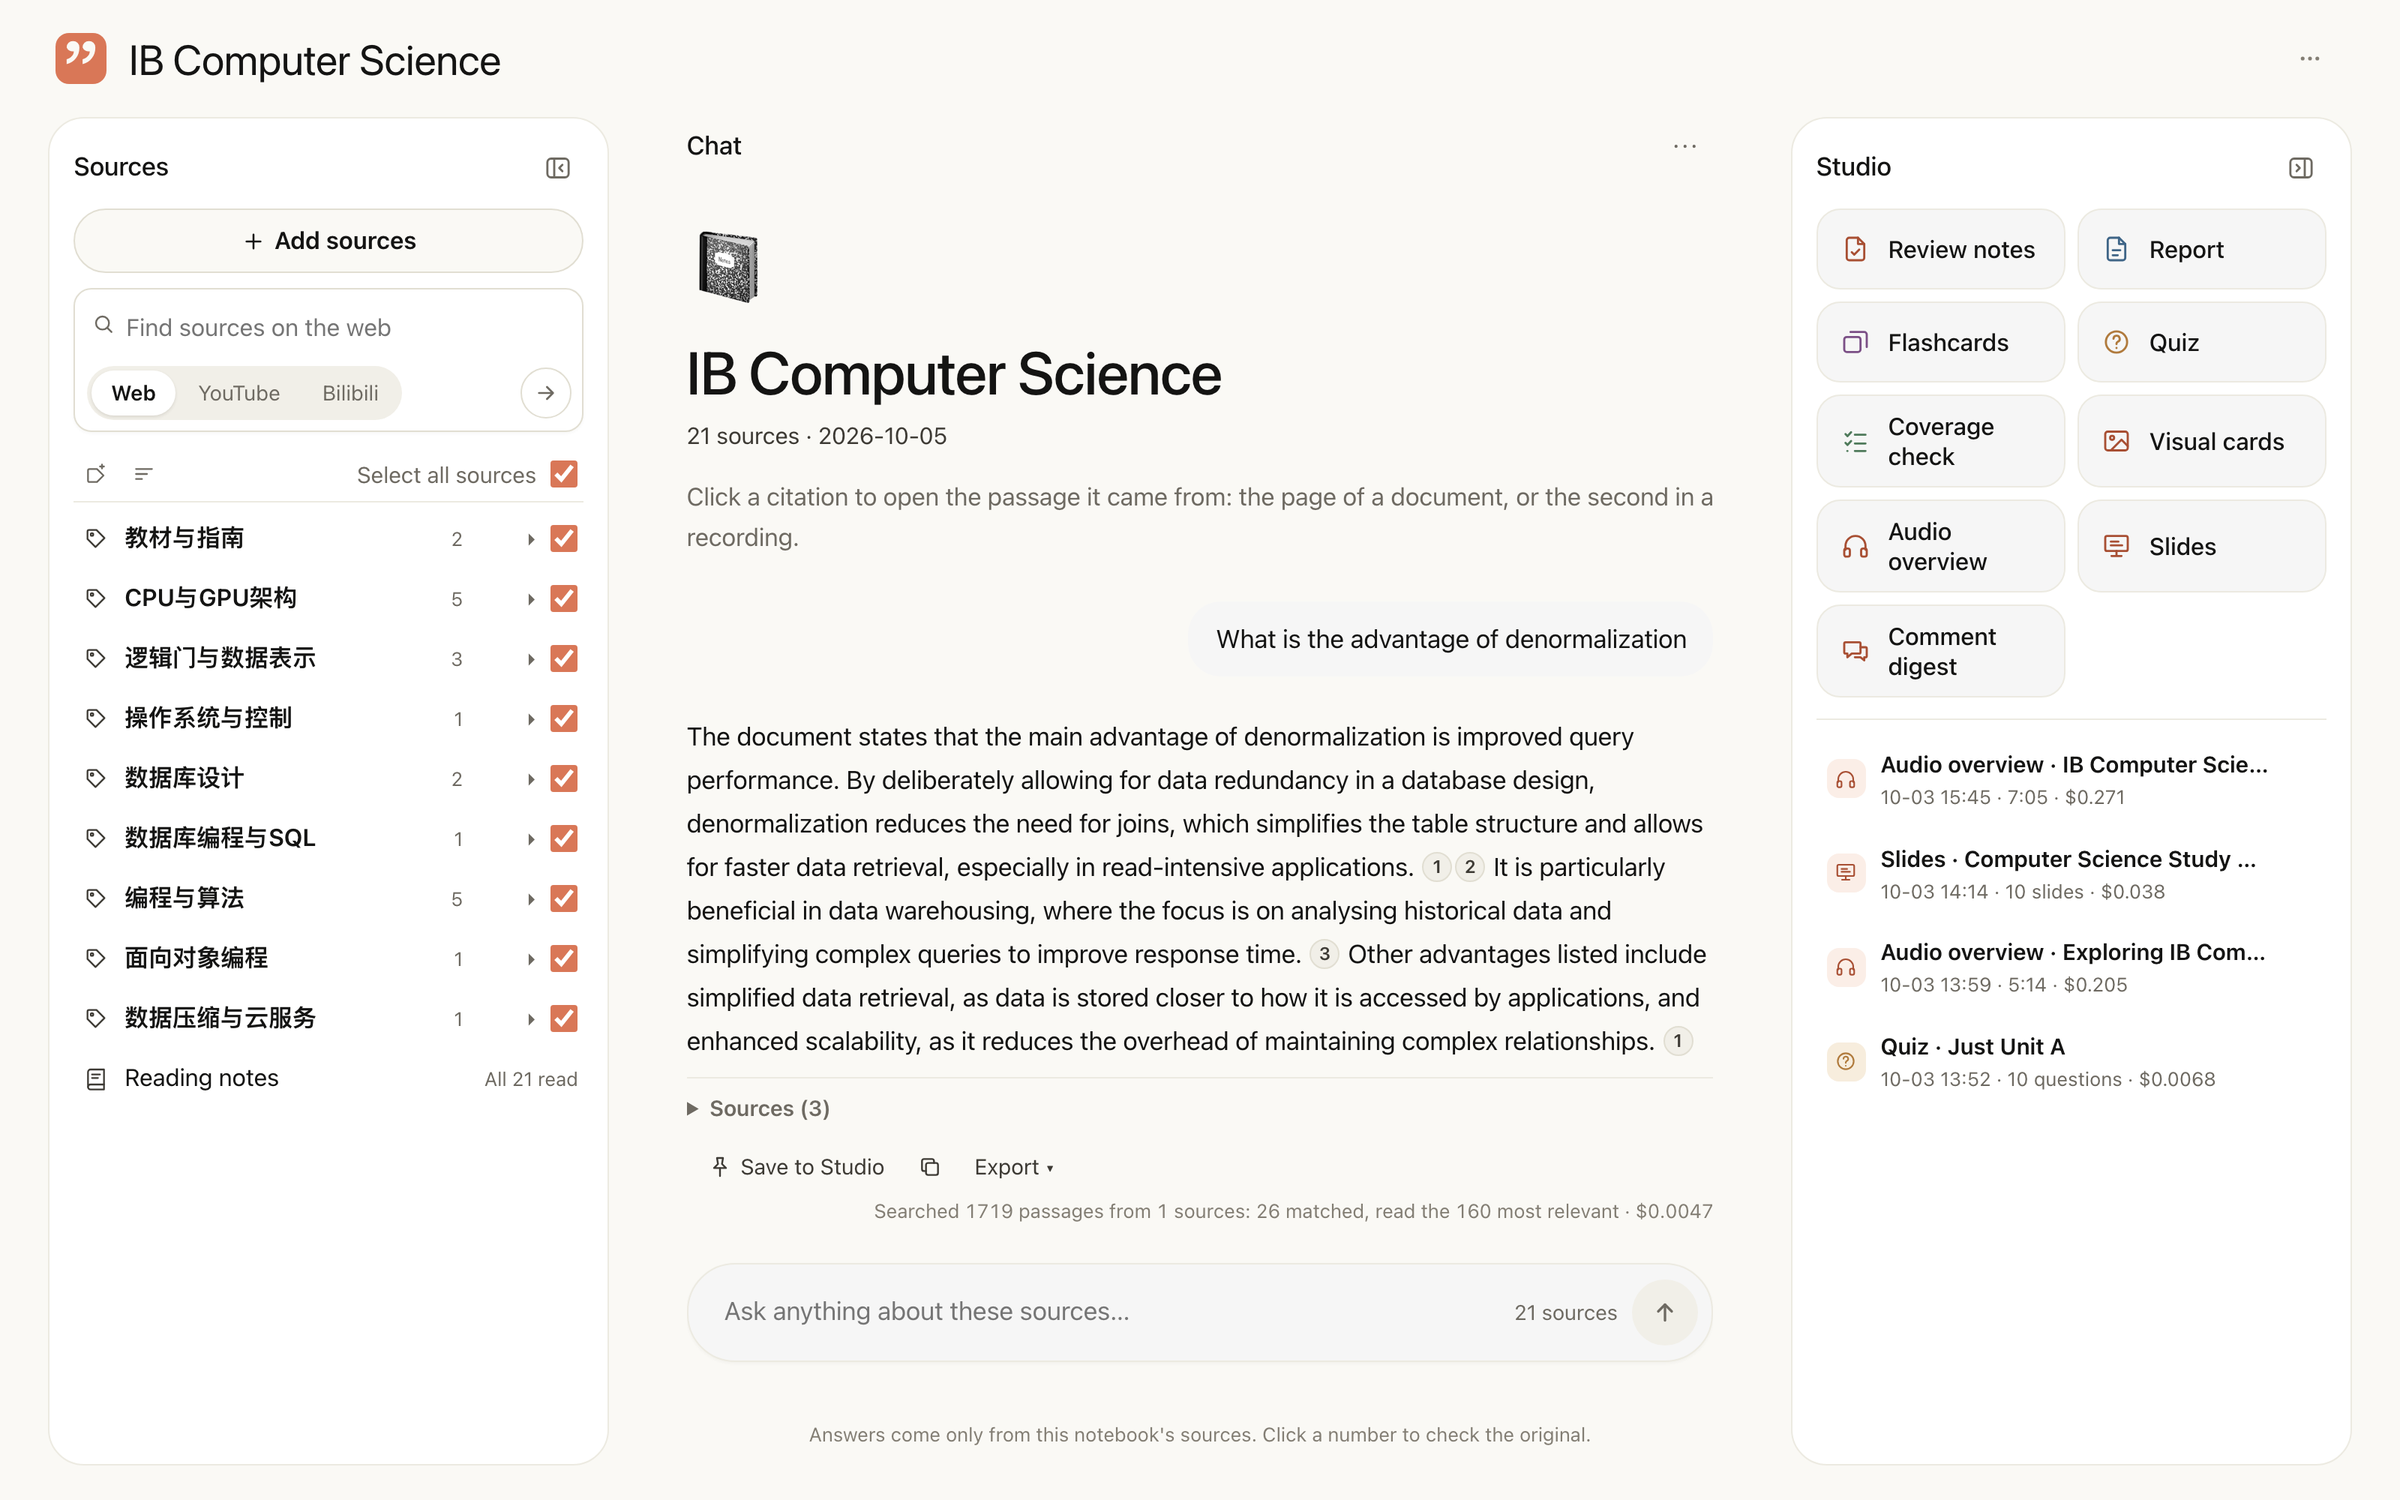Uncheck the 教材与指南 source group

pos(564,538)
